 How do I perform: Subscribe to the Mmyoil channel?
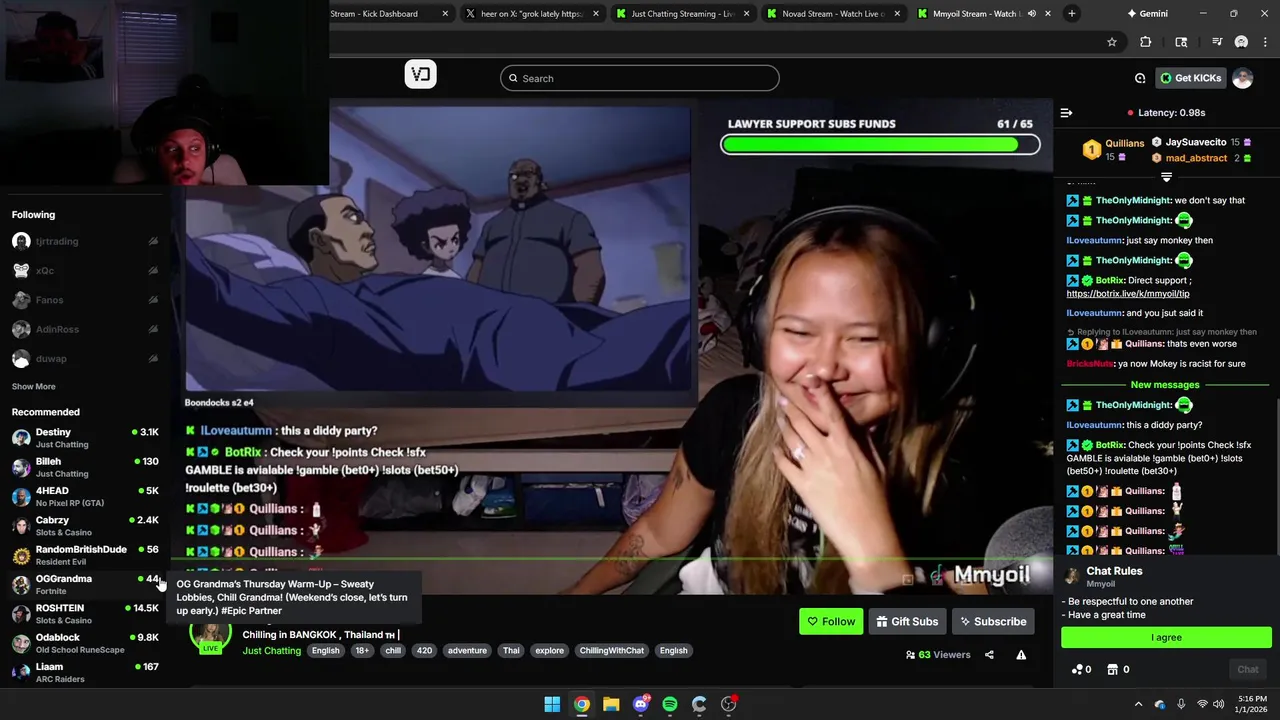(x=993, y=622)
